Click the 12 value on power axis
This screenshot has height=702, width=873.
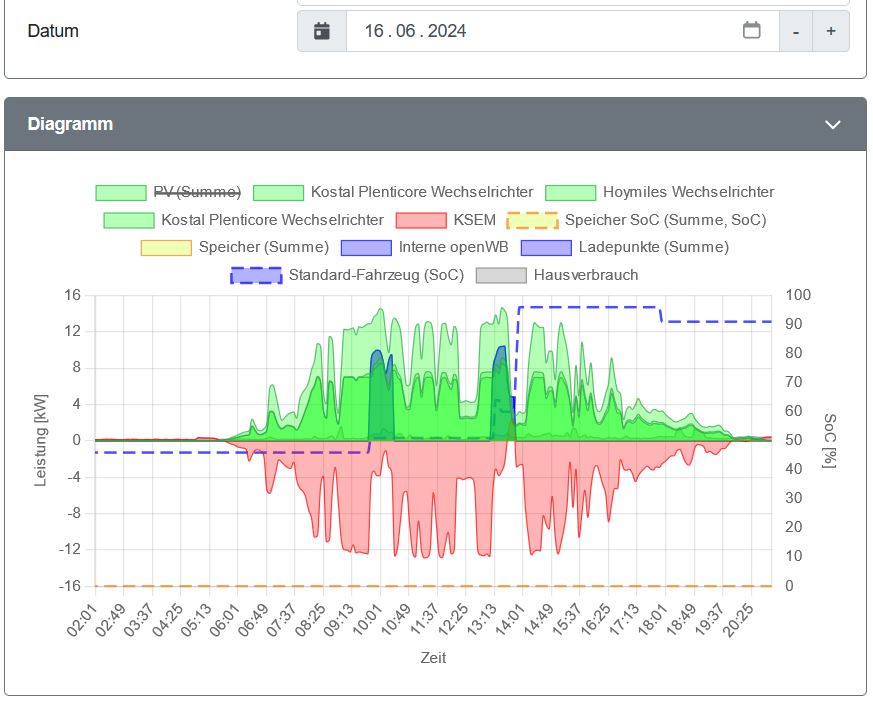[x=72, y=332]
